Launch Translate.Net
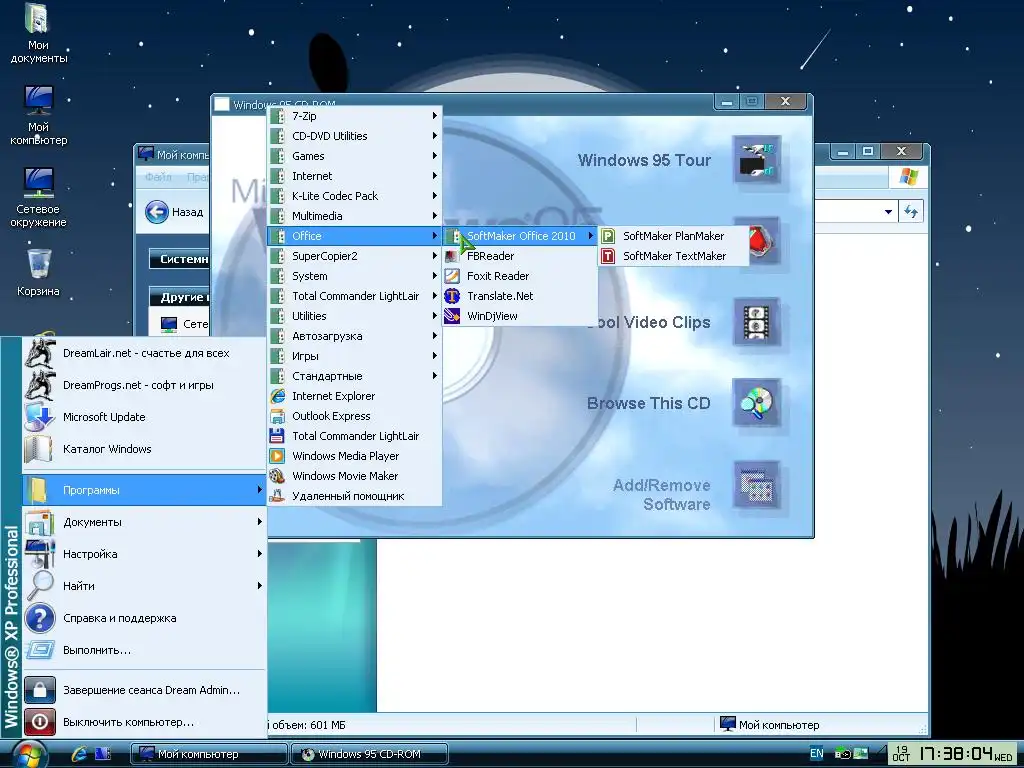The height and width of the screenshot is (768, 1024). (520, 296)
